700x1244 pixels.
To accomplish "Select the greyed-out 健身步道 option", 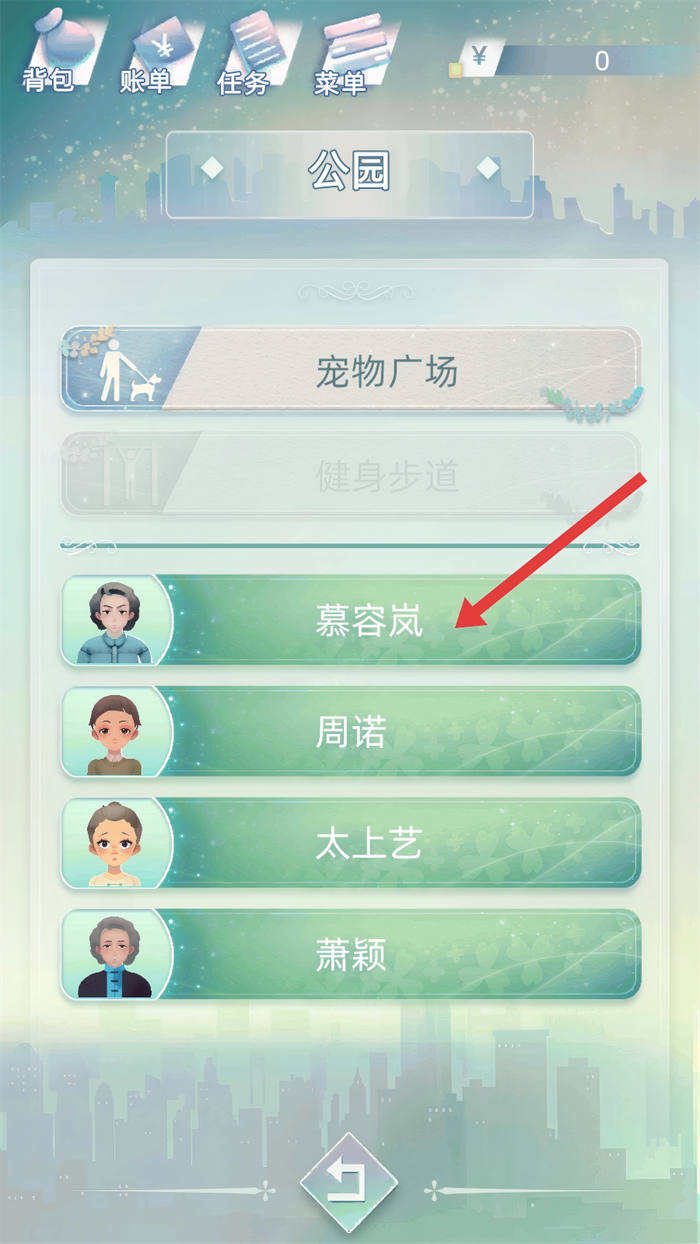I will (350, 474).
